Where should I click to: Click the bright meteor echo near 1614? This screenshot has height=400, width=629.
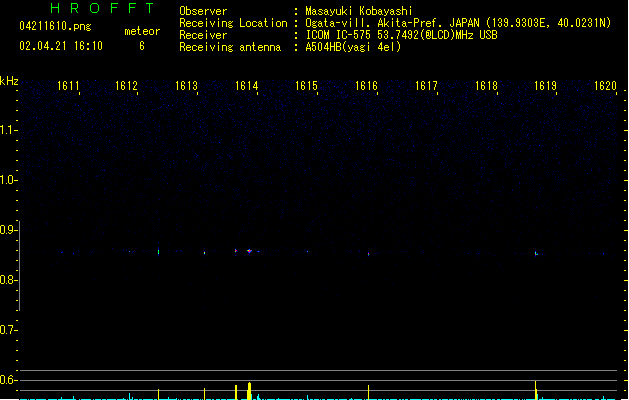249,251
